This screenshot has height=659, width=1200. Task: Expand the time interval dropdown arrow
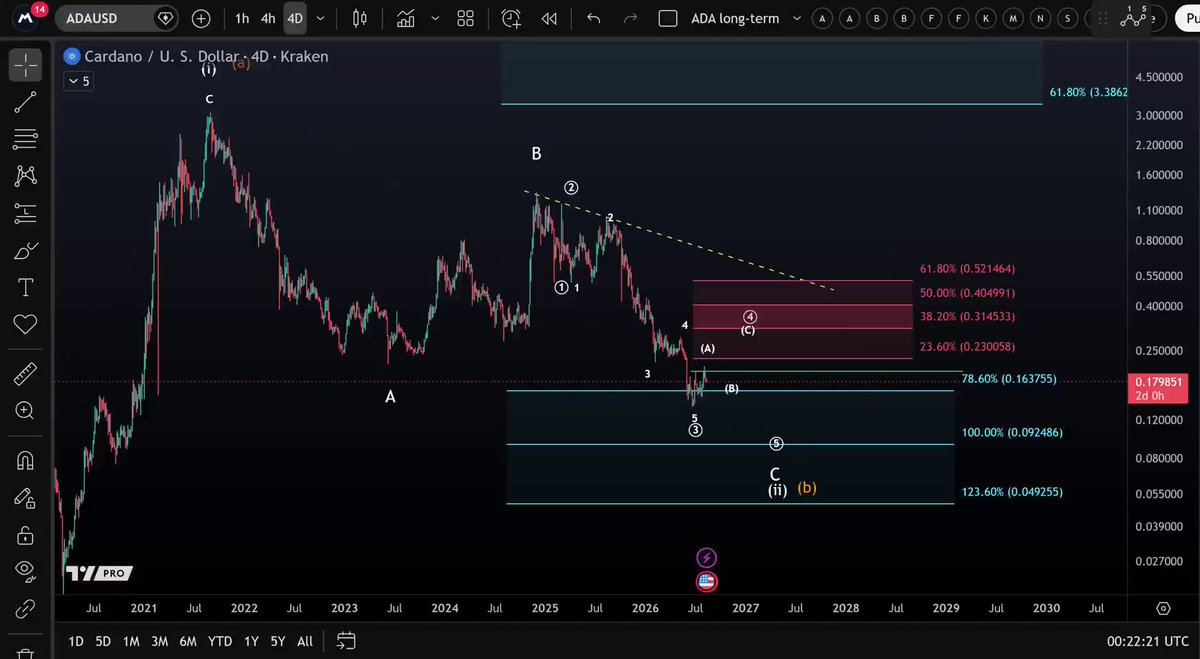click(x=322, y=18)
